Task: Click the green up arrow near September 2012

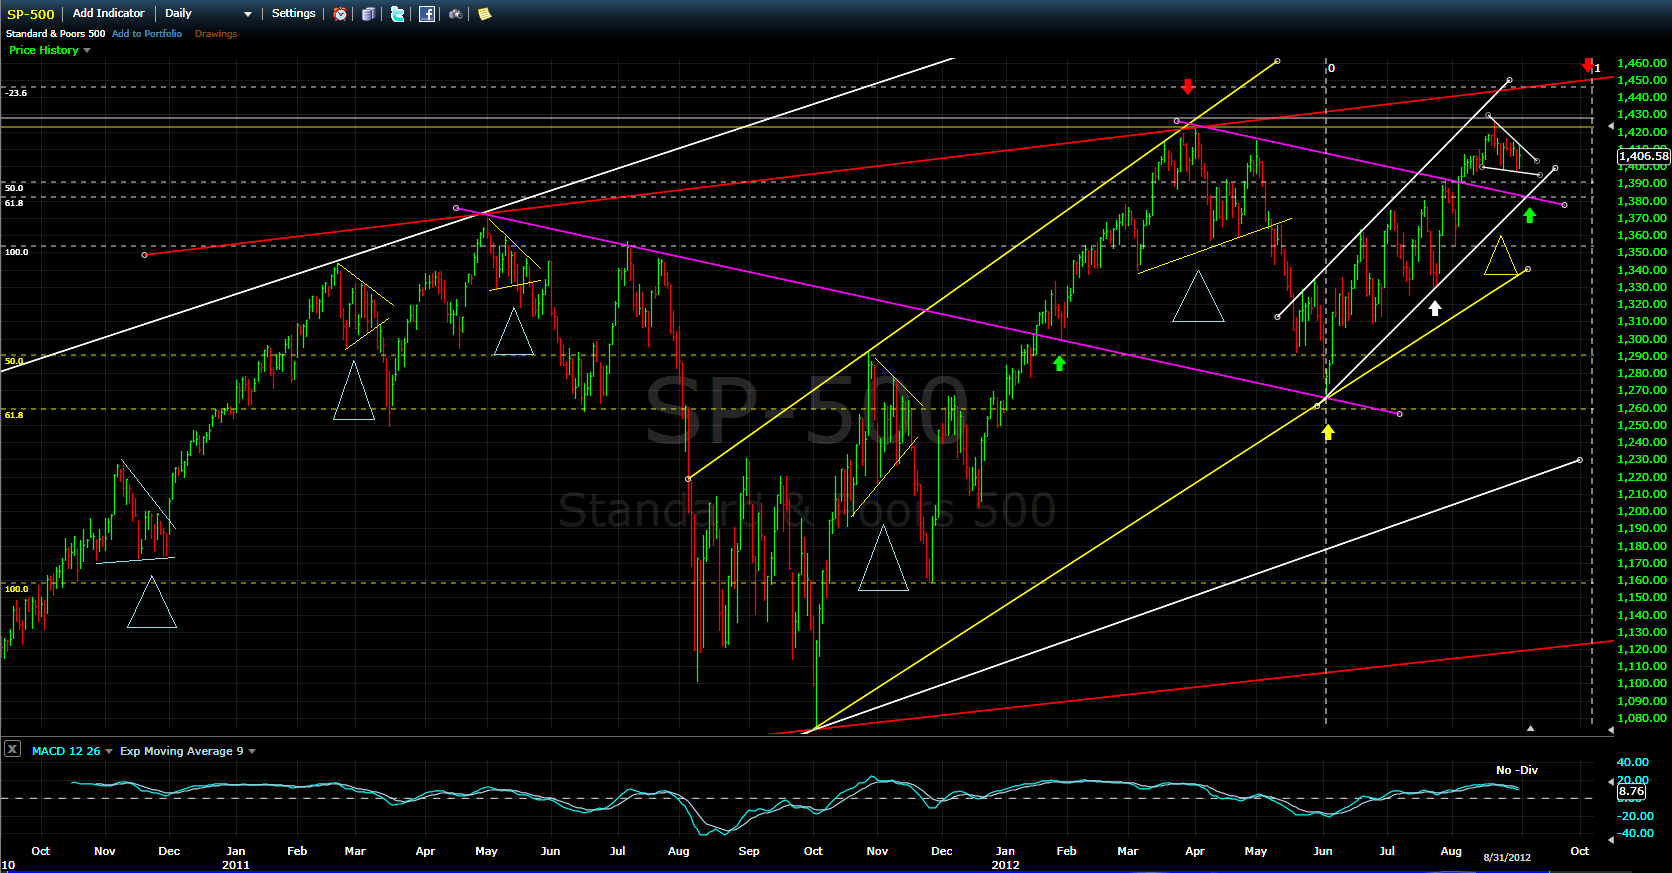Action: [x=1529, y=215]
